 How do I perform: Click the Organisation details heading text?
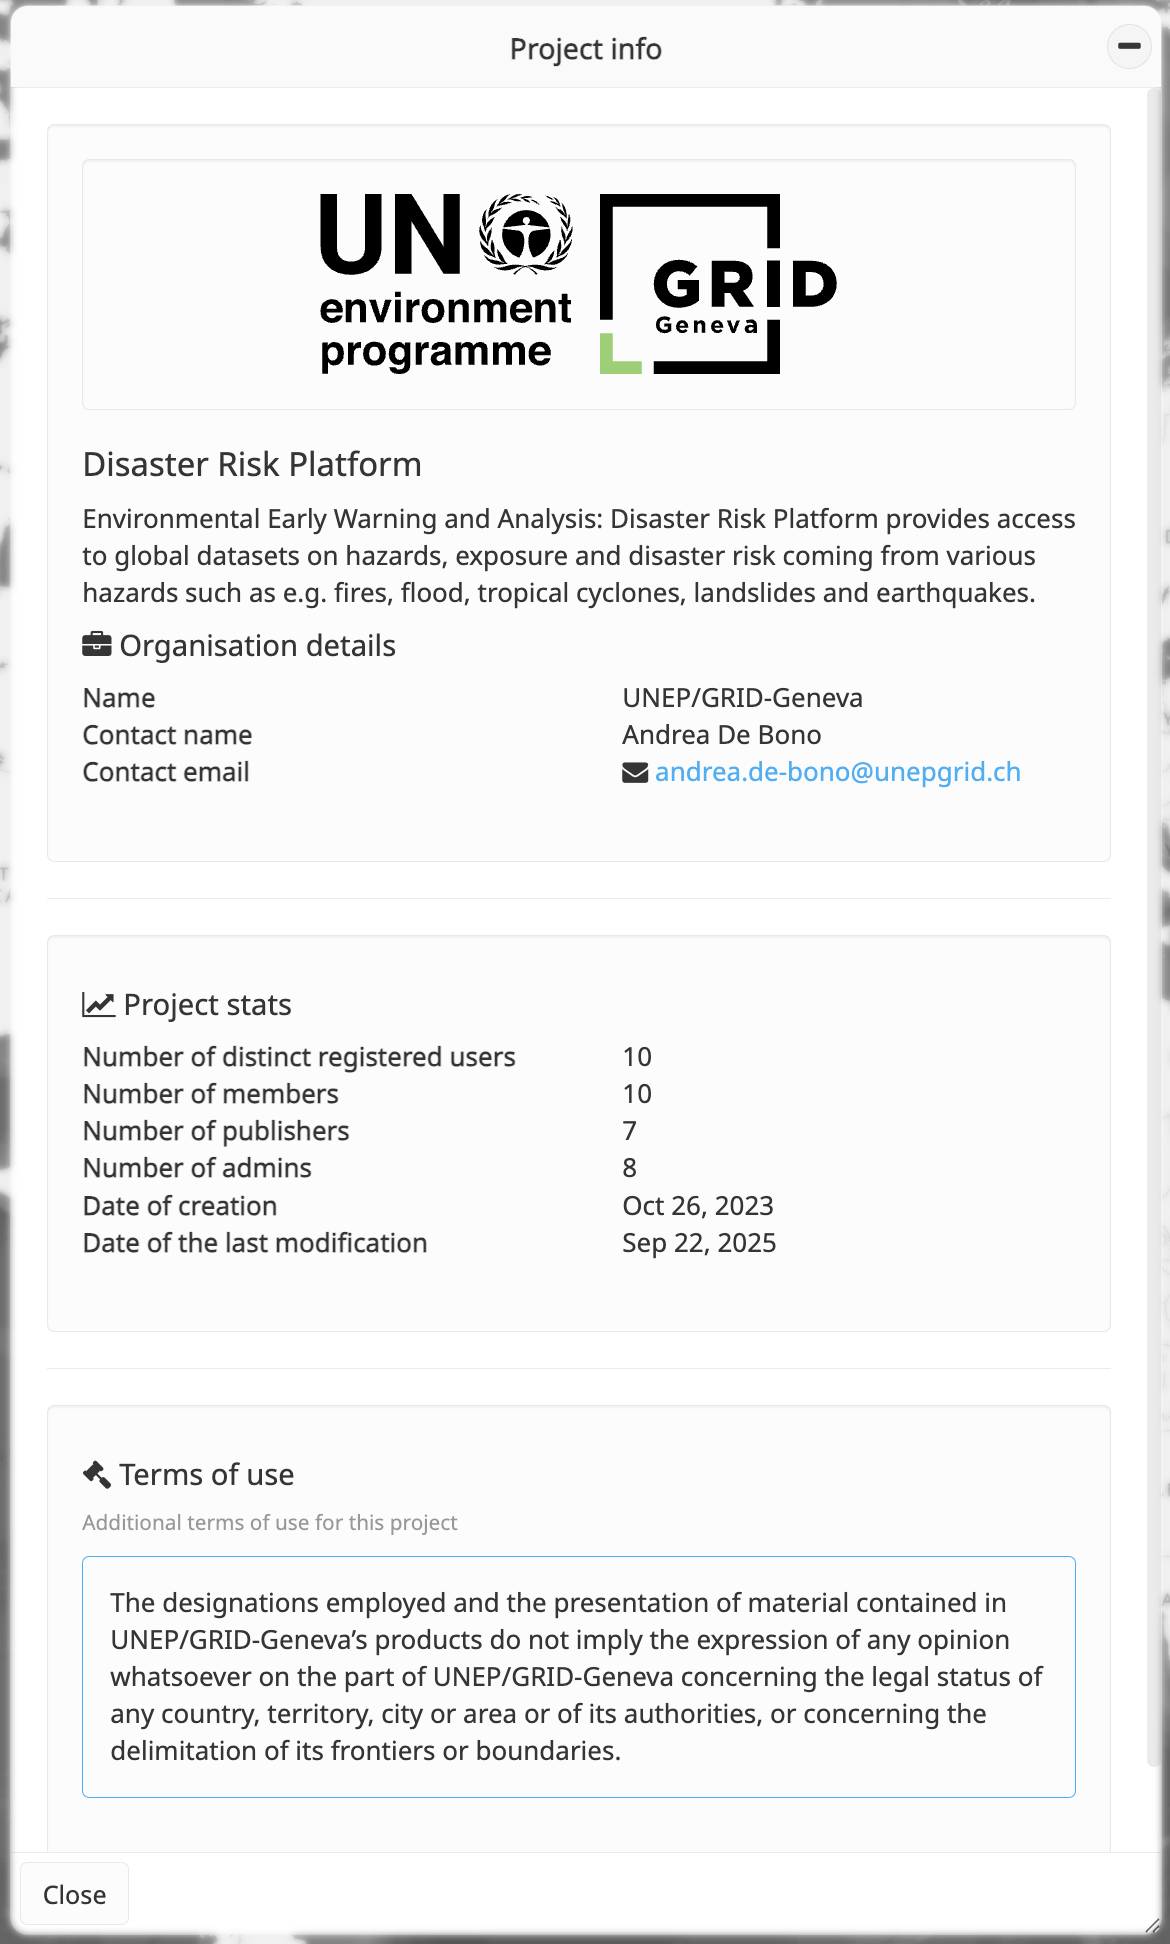coord(257,646)
